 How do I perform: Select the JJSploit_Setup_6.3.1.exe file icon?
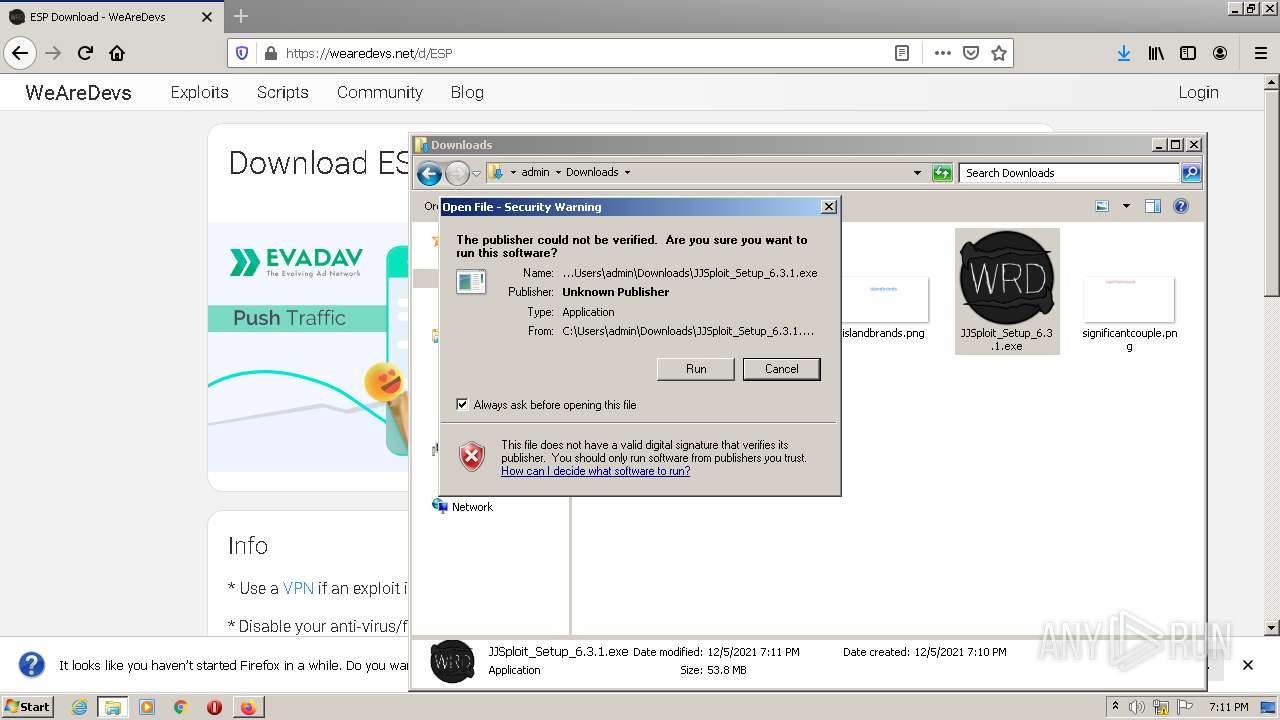tap(1007, 290)
